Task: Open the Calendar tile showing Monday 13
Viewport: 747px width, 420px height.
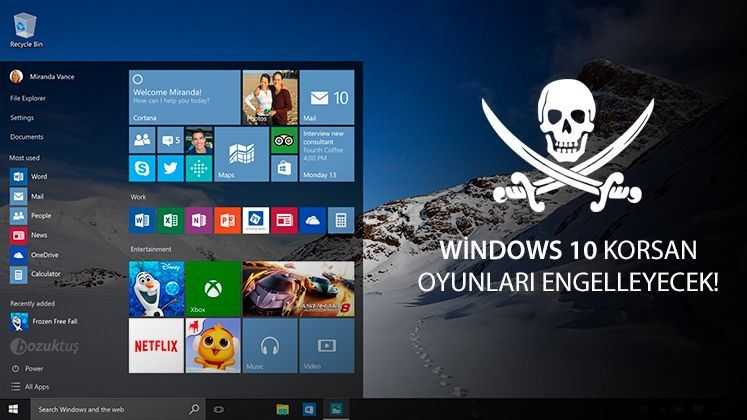Action: pos(327,154)
